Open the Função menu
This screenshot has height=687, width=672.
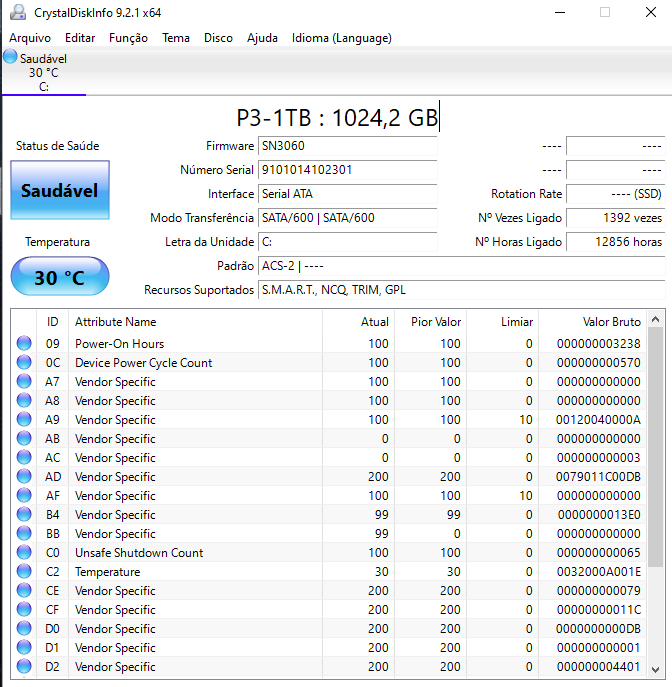click(x=128, y=38)
